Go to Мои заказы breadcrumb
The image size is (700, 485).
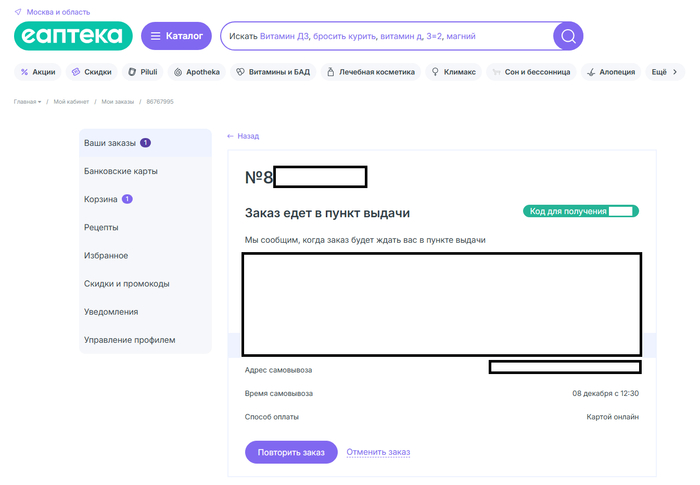point(119,102)
